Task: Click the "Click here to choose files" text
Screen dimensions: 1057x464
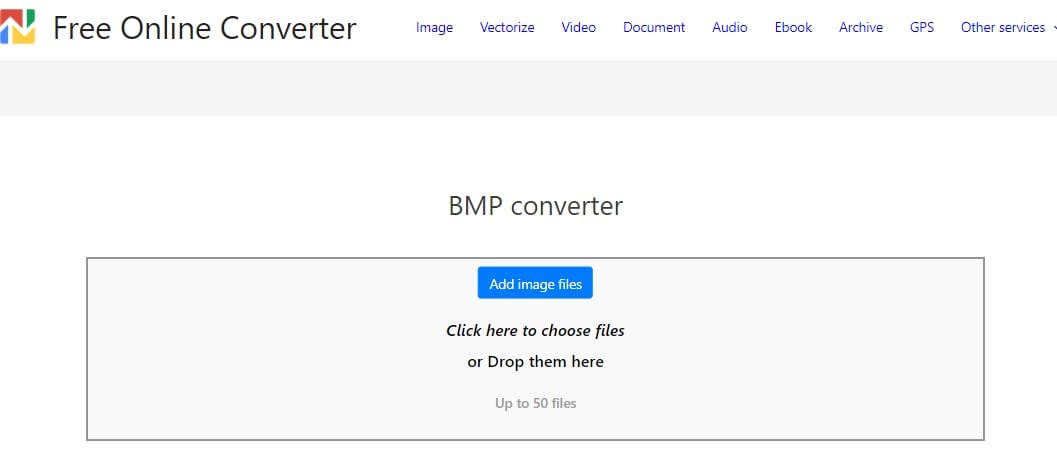Action: (x=535, y=331)
